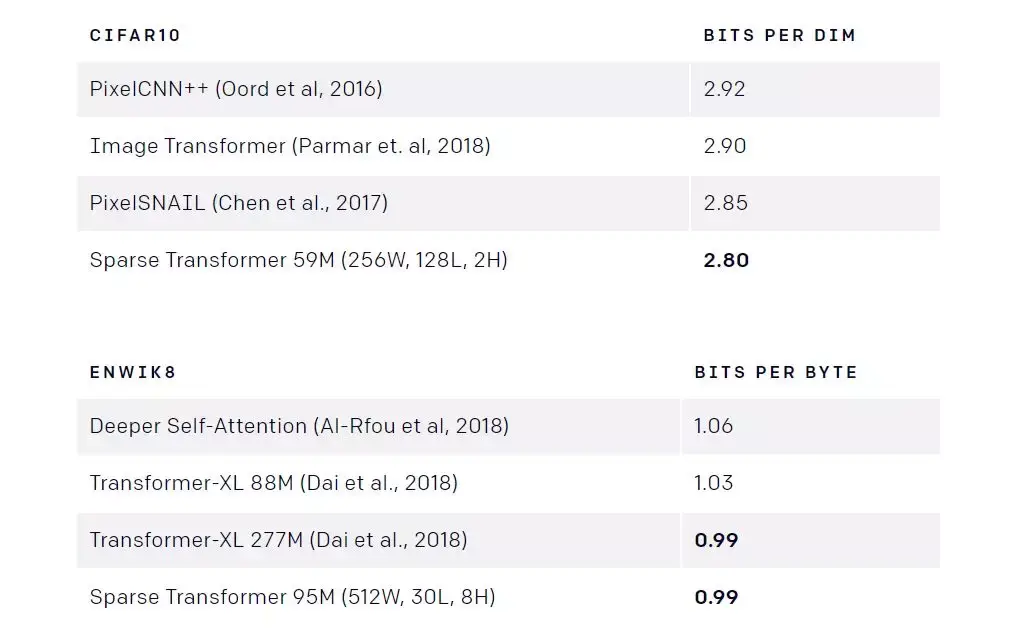The width and height of the screenshot is (1010, 633).
Task: Select the Image Transformer (Parmar et. al, 2018) cell
Action: [290, 146]
